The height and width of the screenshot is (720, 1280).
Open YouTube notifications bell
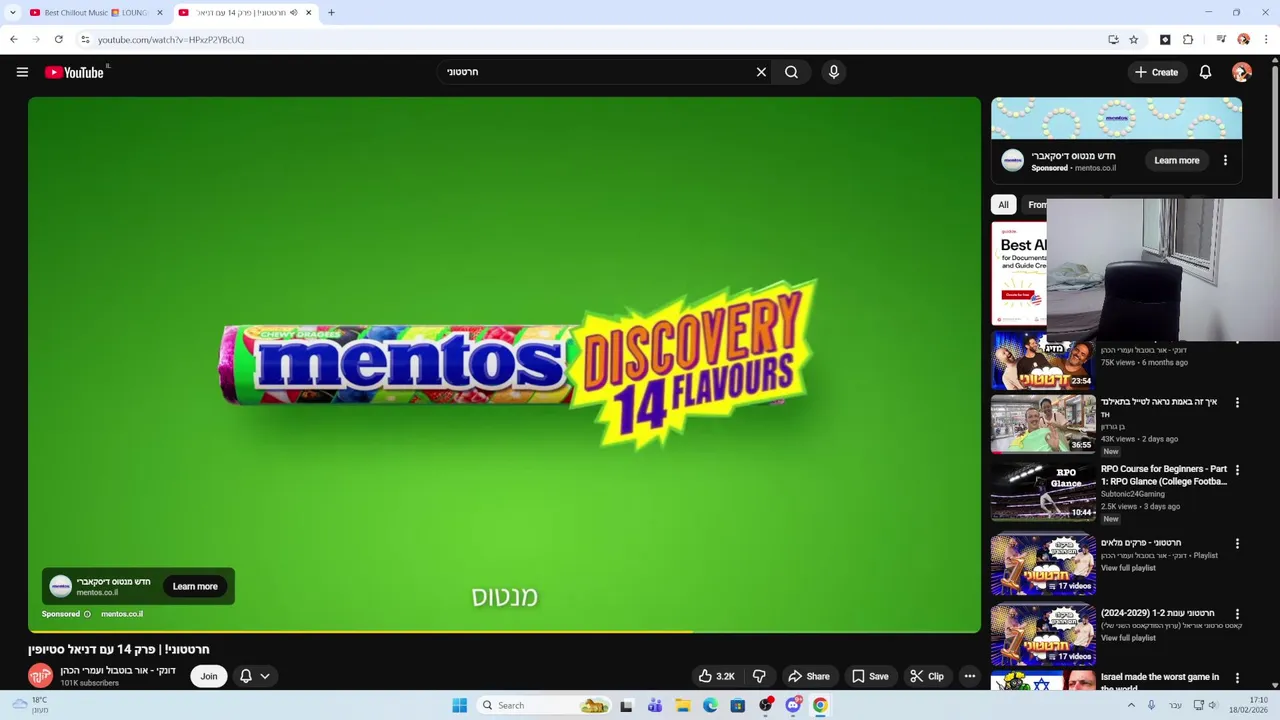point(1205,72)
